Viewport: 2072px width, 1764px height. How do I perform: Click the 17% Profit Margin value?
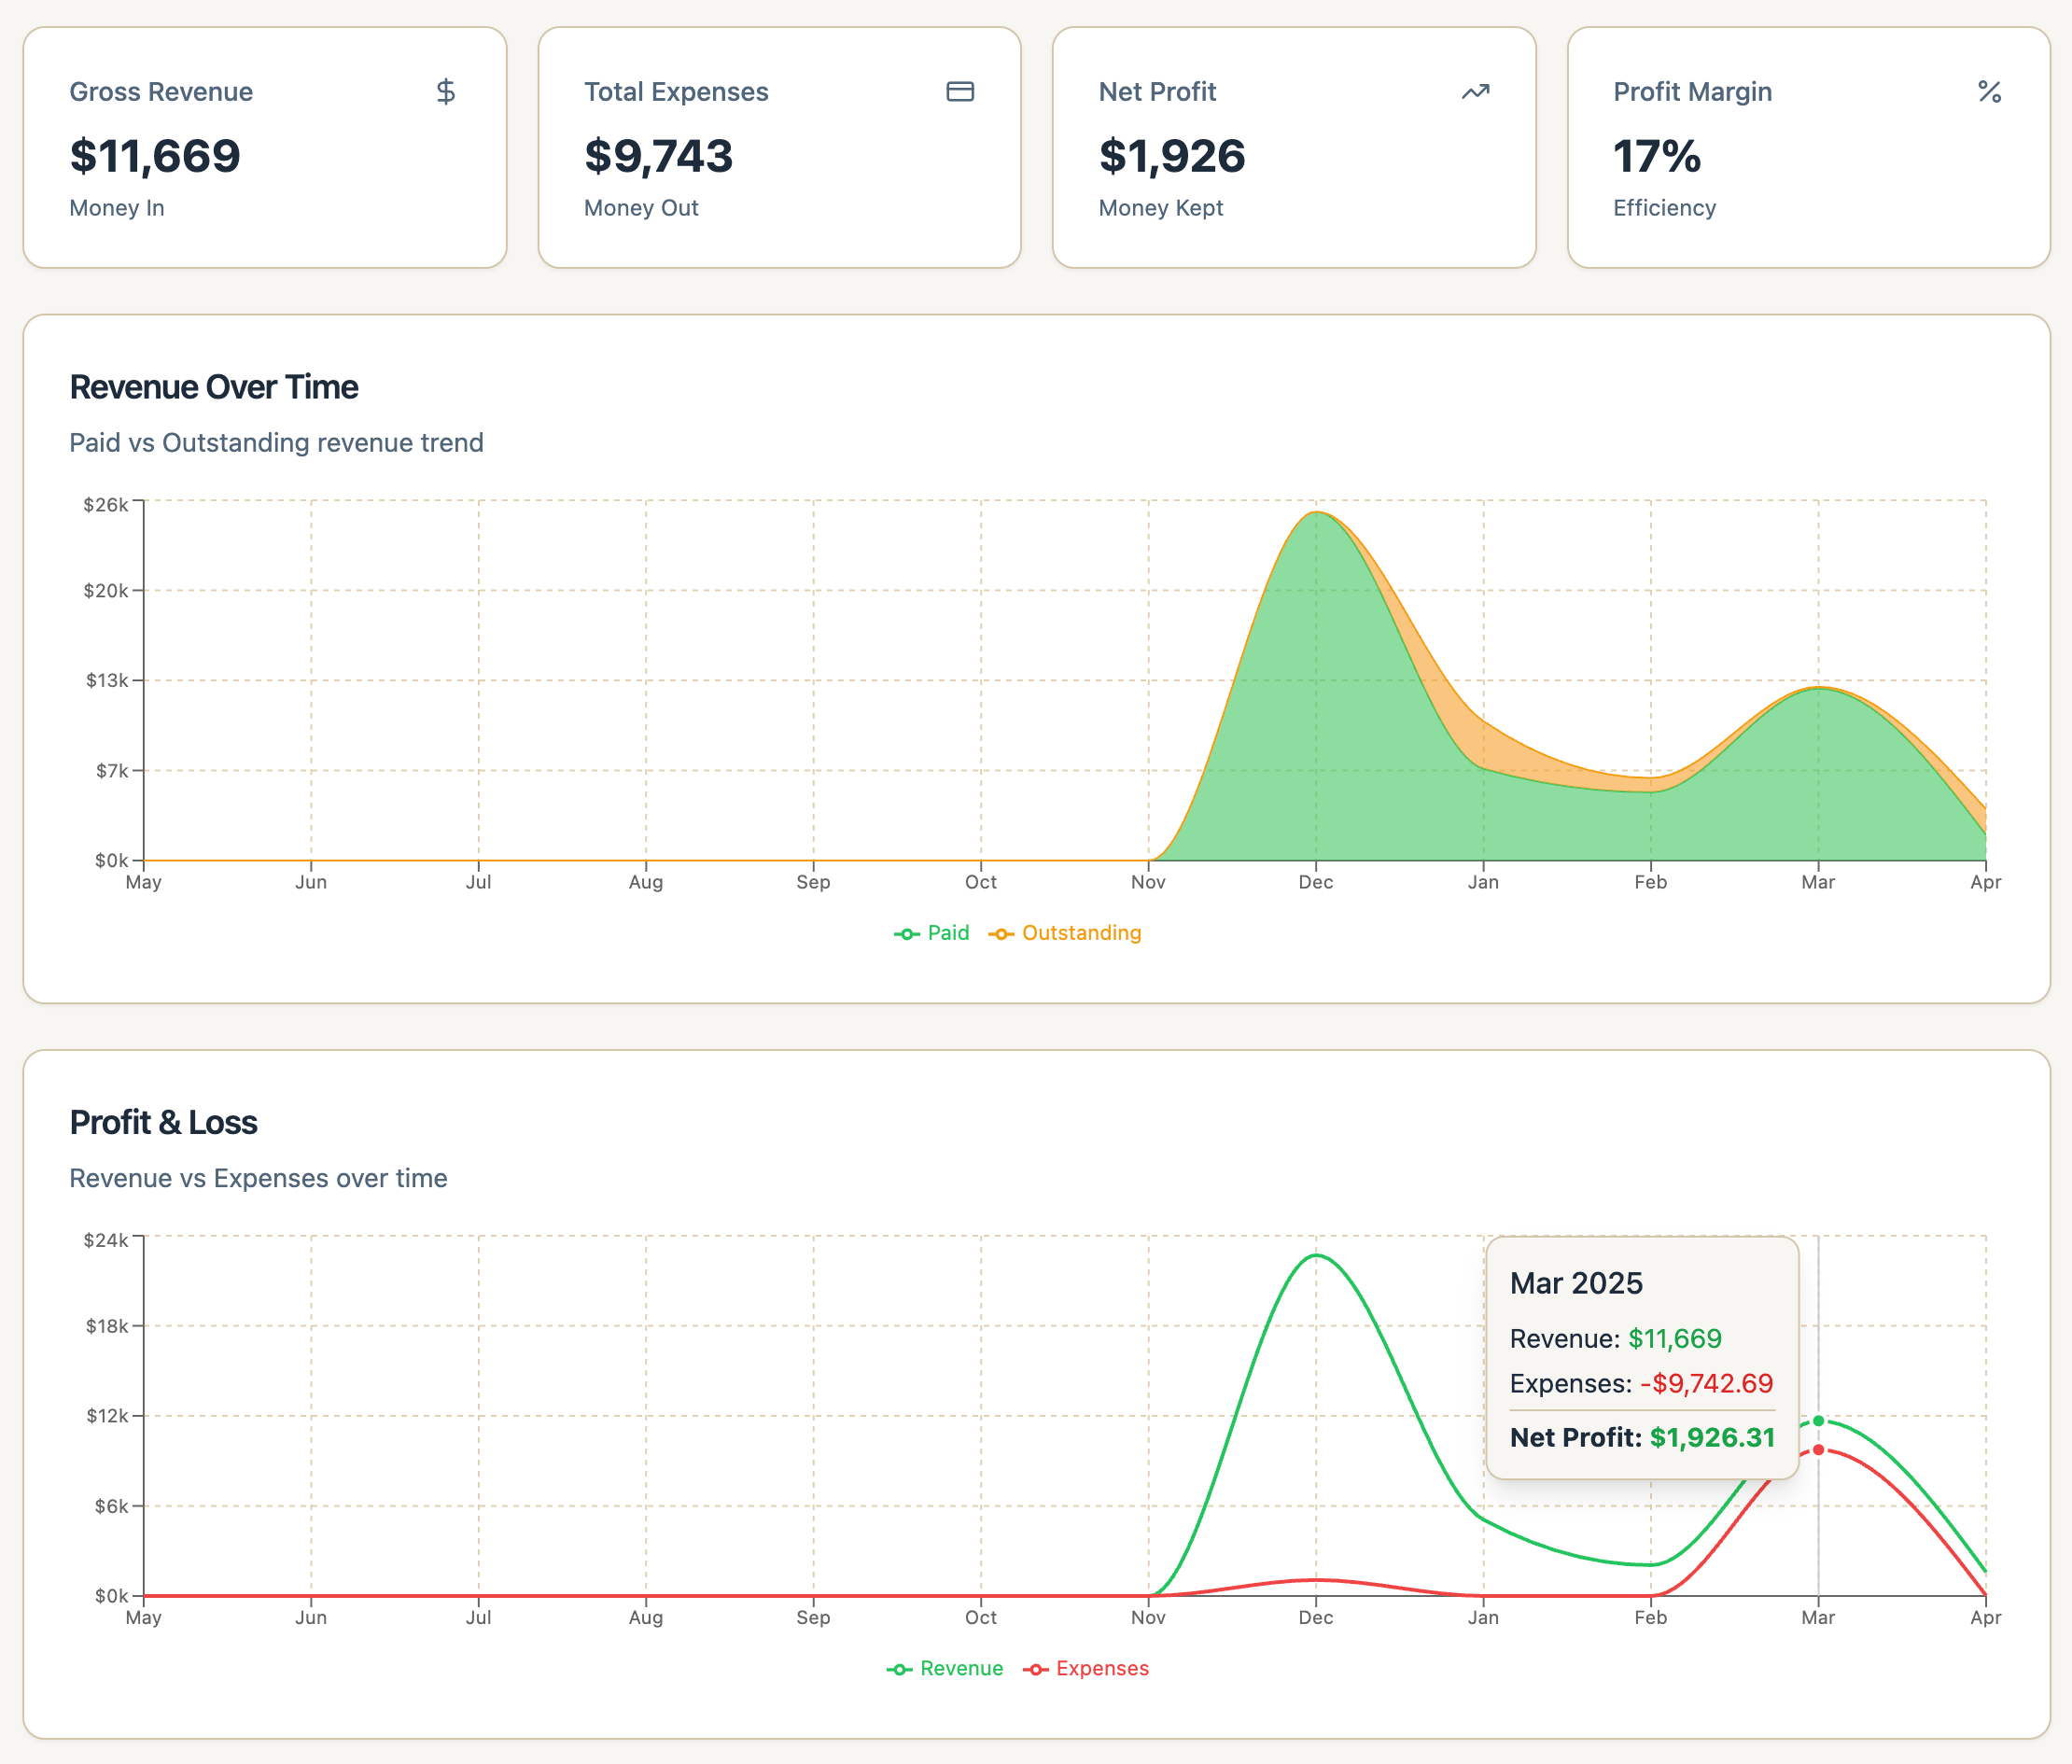pos(1656,156)
